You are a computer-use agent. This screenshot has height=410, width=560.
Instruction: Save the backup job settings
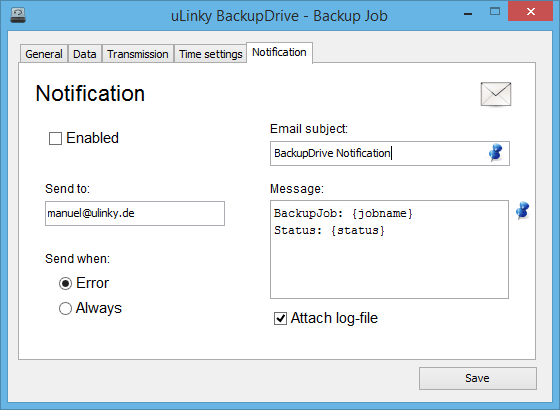pyautogui.click(x=478, y=378)
